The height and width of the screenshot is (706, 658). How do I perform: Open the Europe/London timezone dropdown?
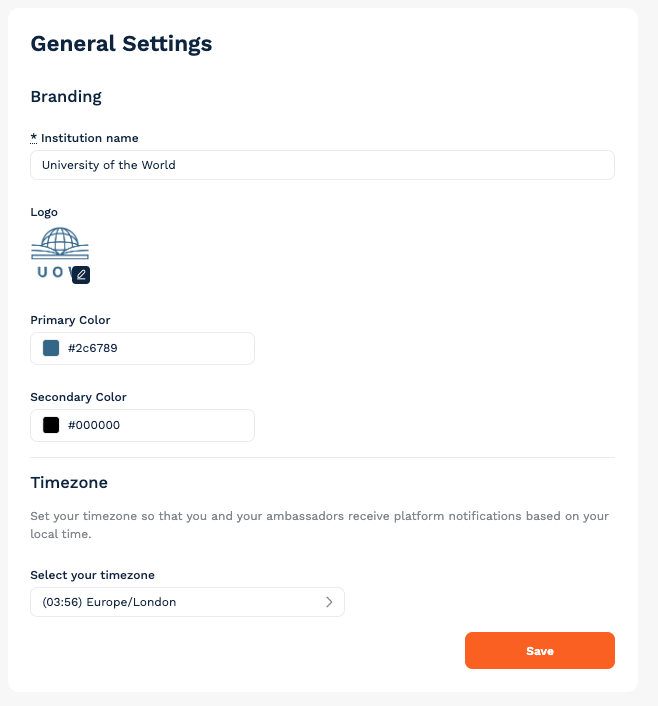tap(187, 602)
